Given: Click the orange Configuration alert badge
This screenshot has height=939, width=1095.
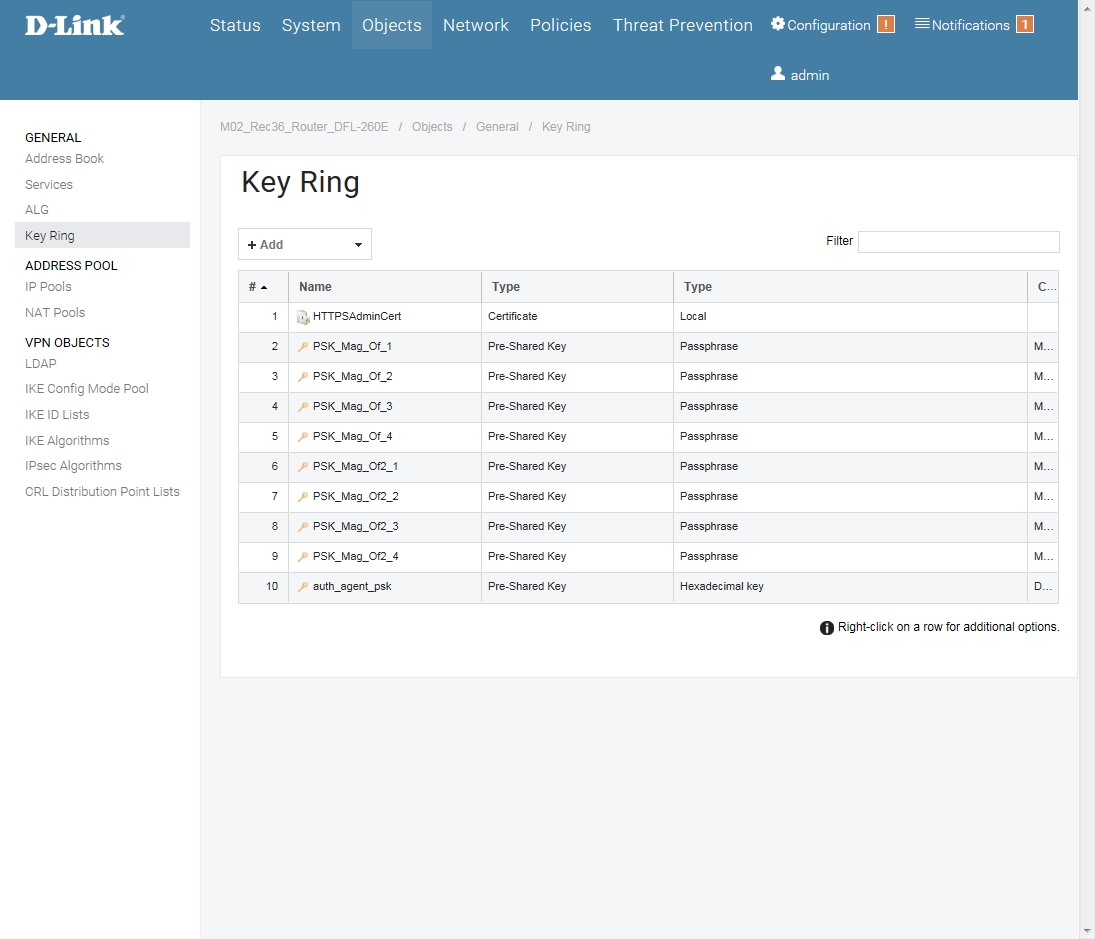Looking at the screenshot, I should coord(885,25).
